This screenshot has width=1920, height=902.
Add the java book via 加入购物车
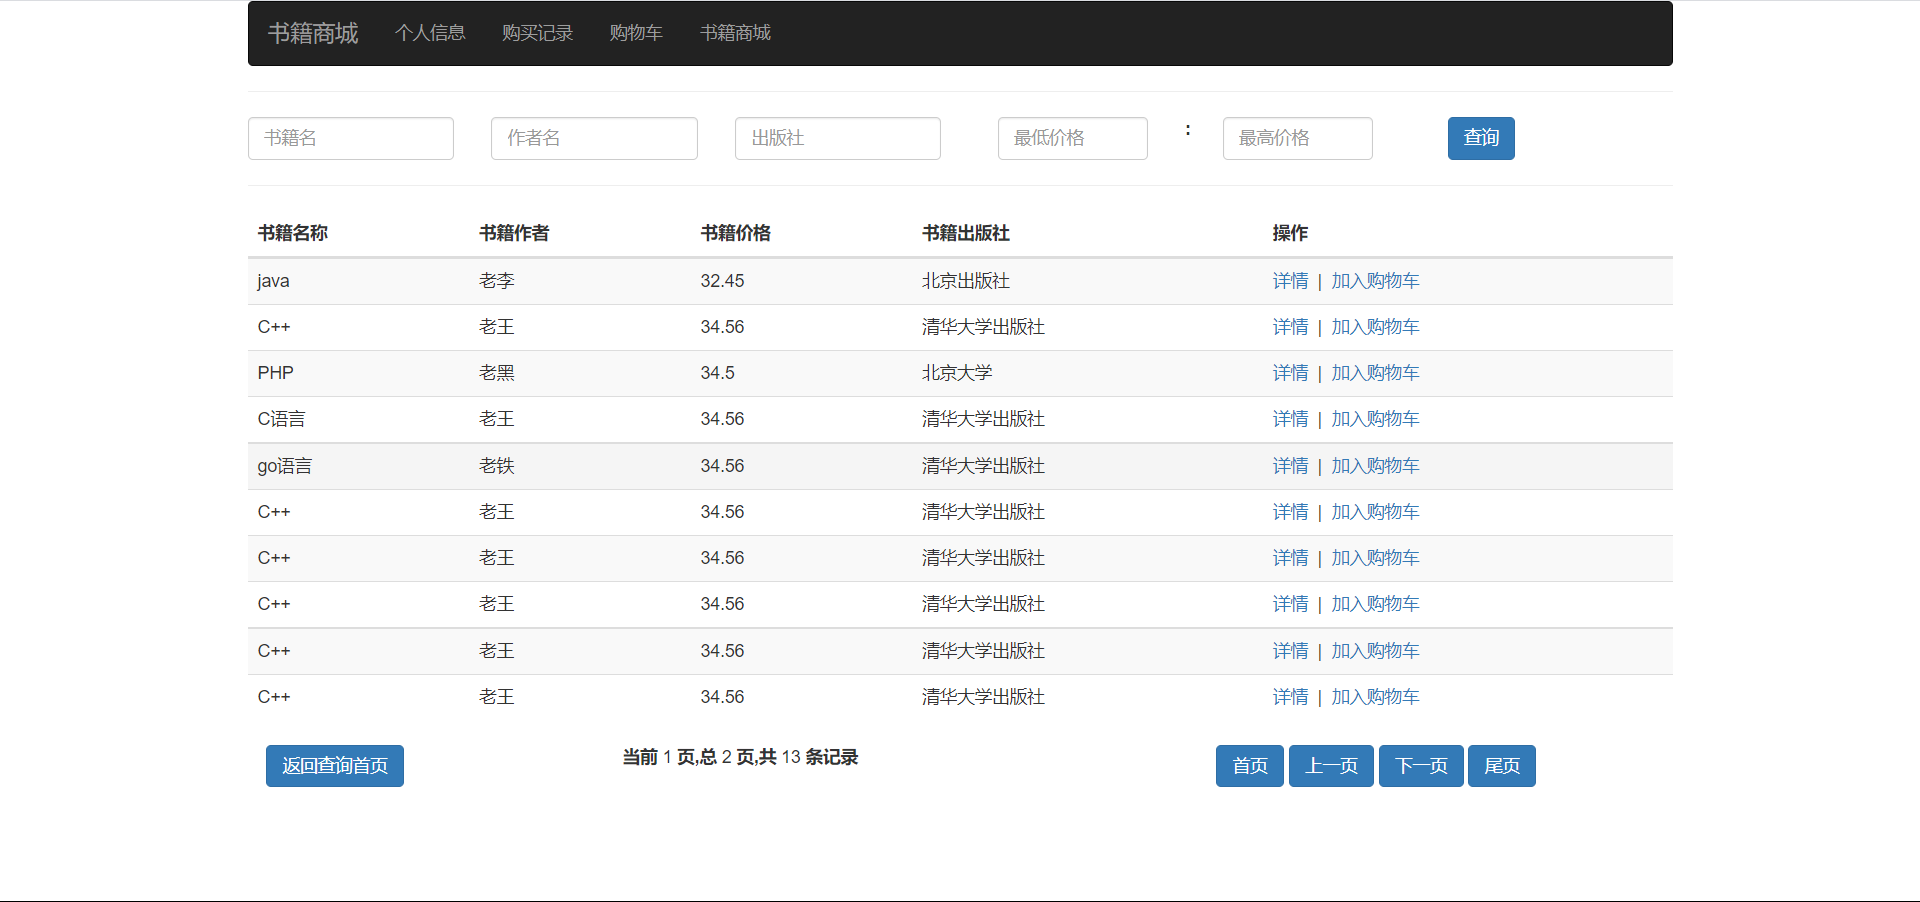(1375, 281)
